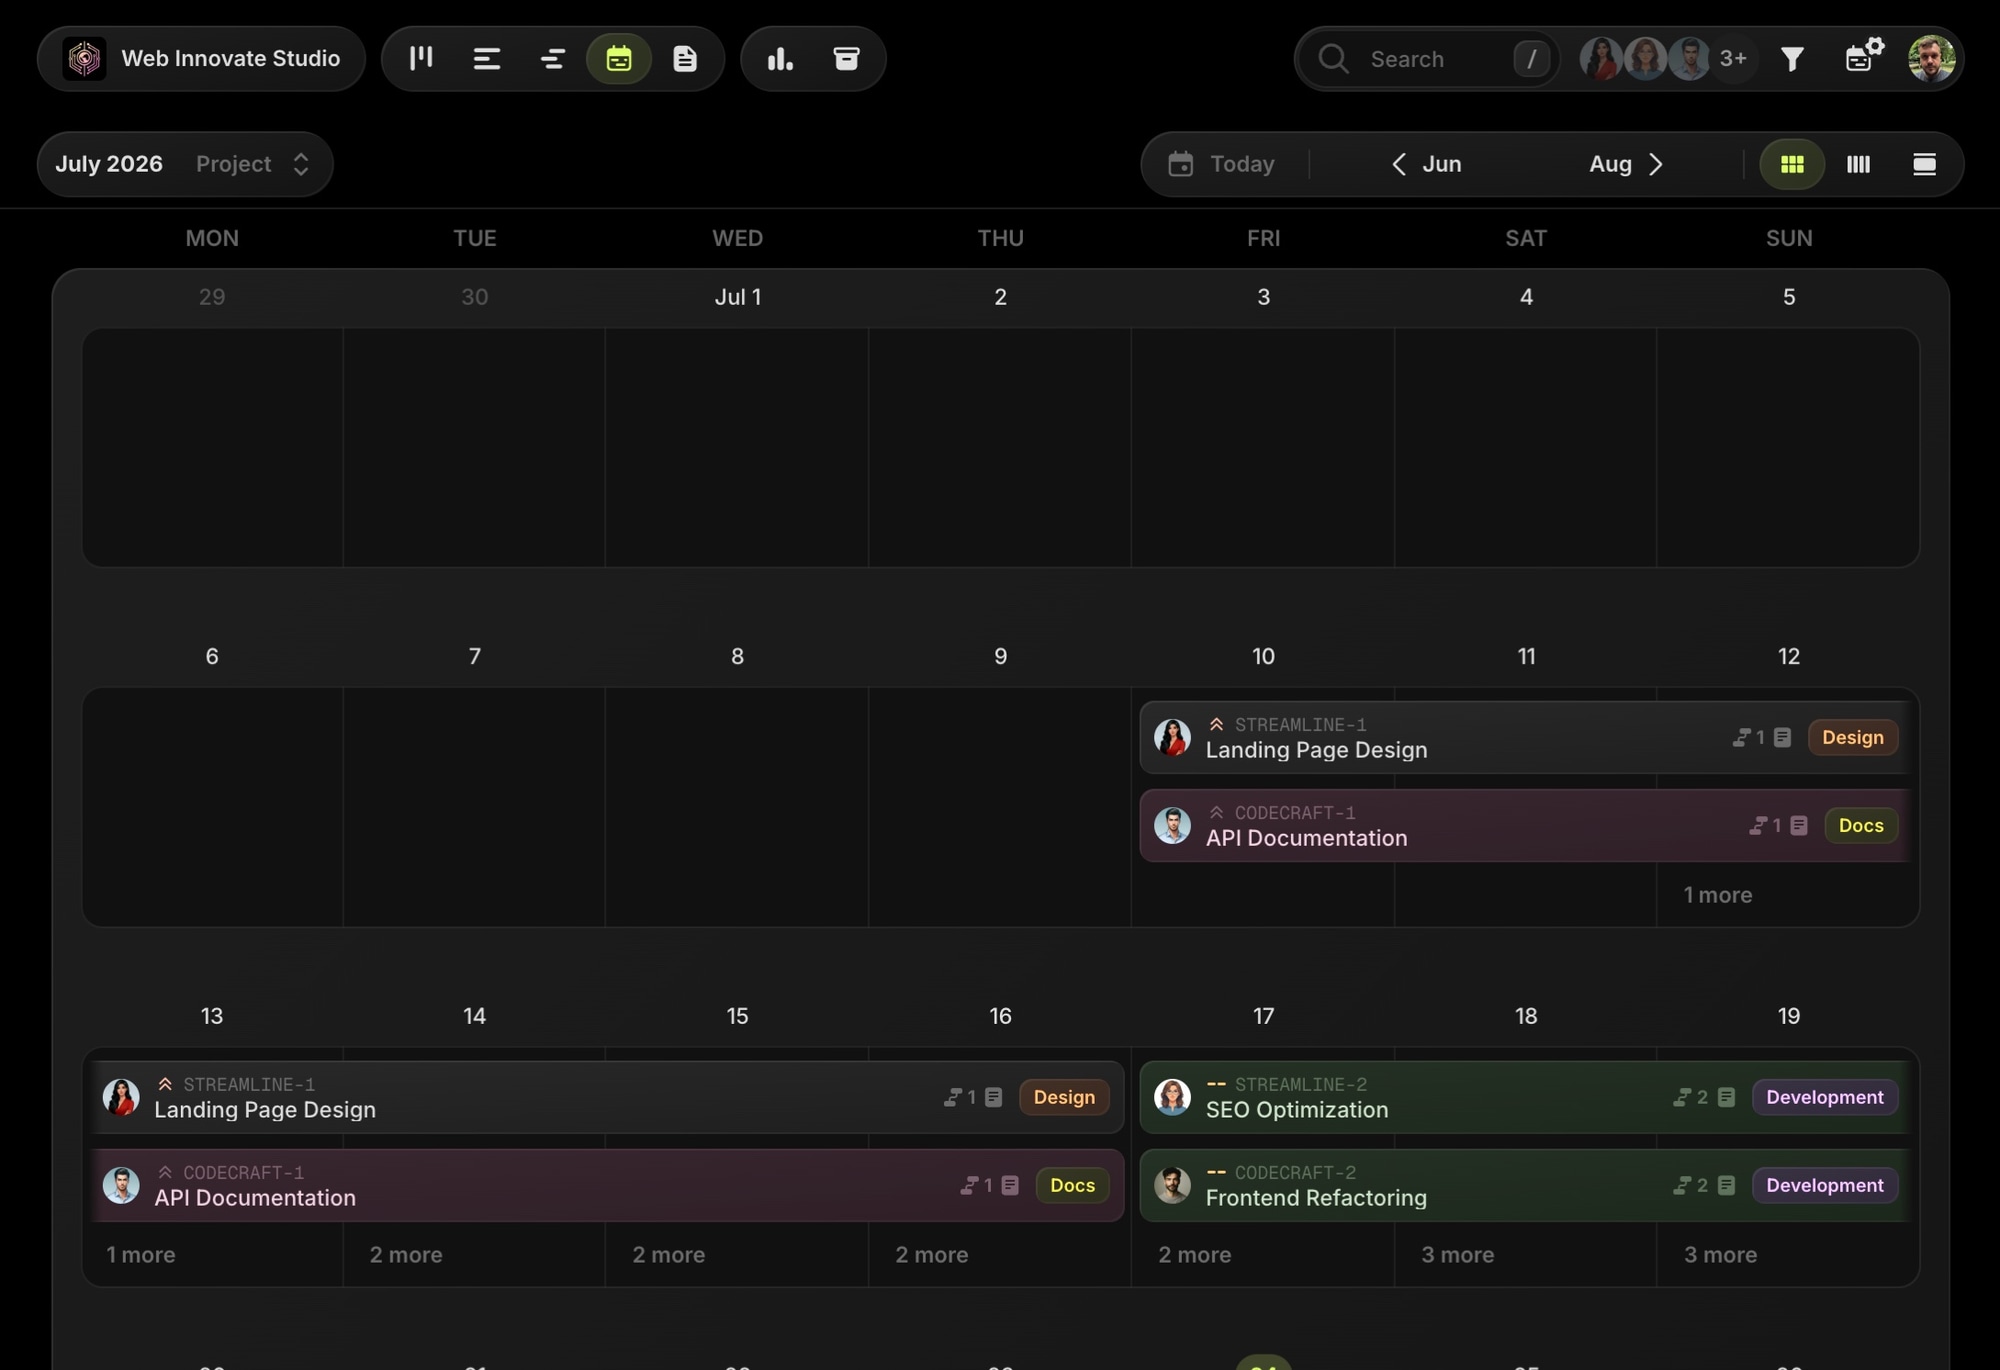
Task: Switch to the list view icon
Action: point(487,59)
